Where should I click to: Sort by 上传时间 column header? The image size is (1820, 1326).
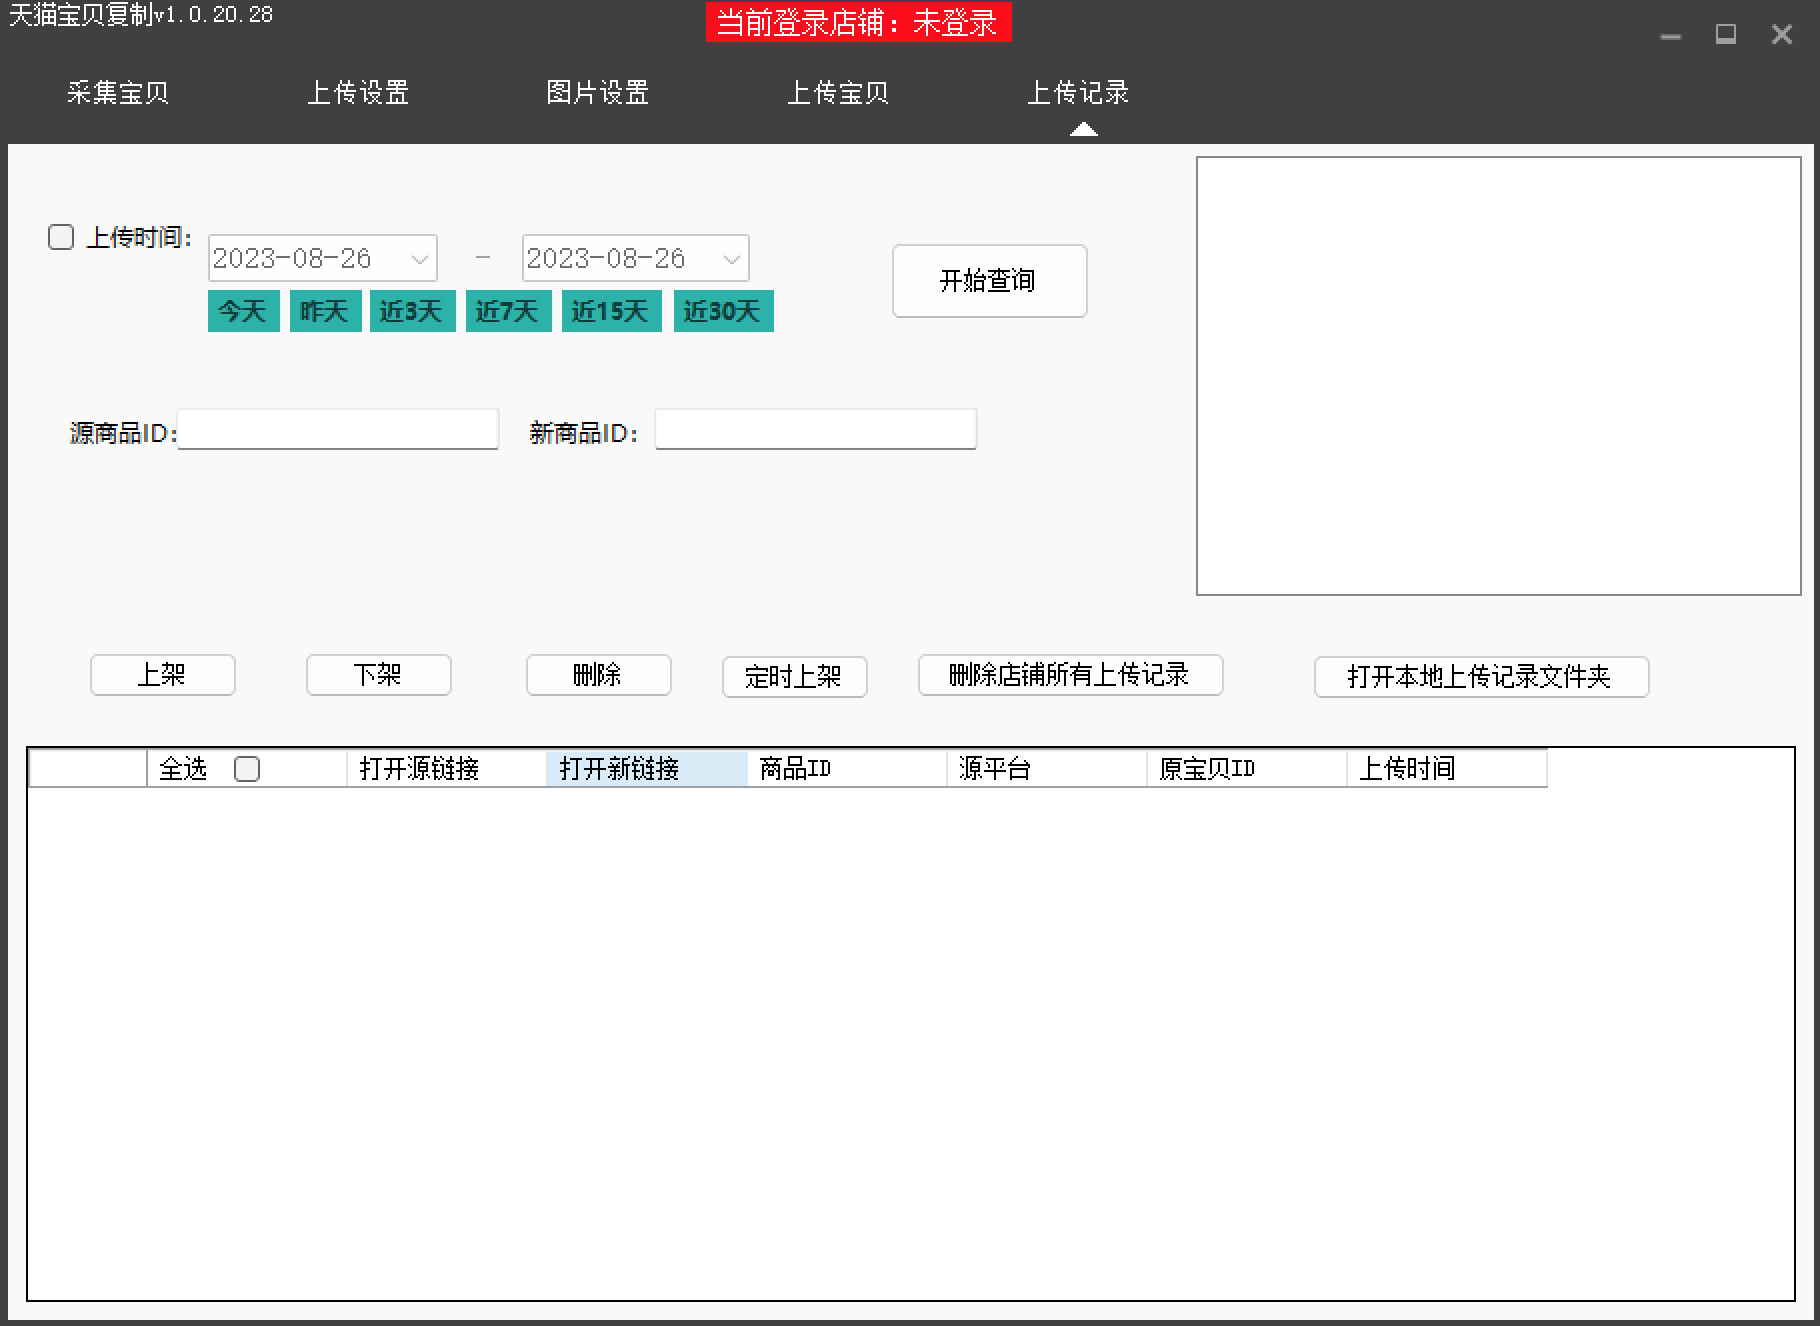click(x=1447, y=769)
